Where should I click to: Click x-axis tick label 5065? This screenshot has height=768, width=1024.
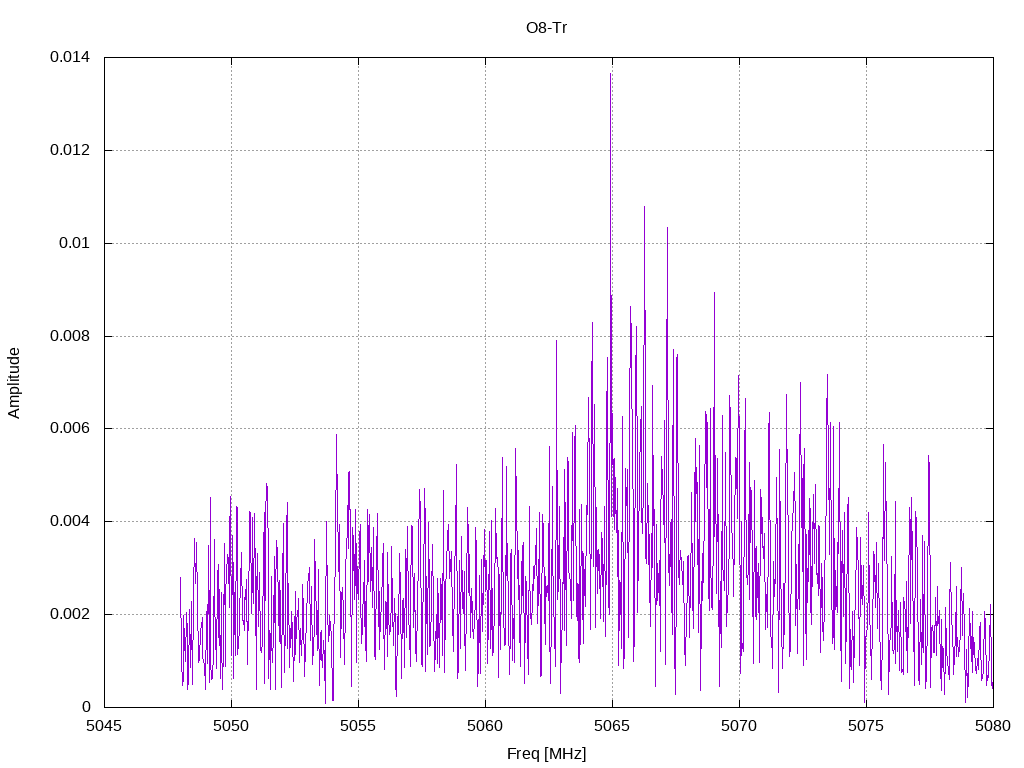(x=612, y=726)
